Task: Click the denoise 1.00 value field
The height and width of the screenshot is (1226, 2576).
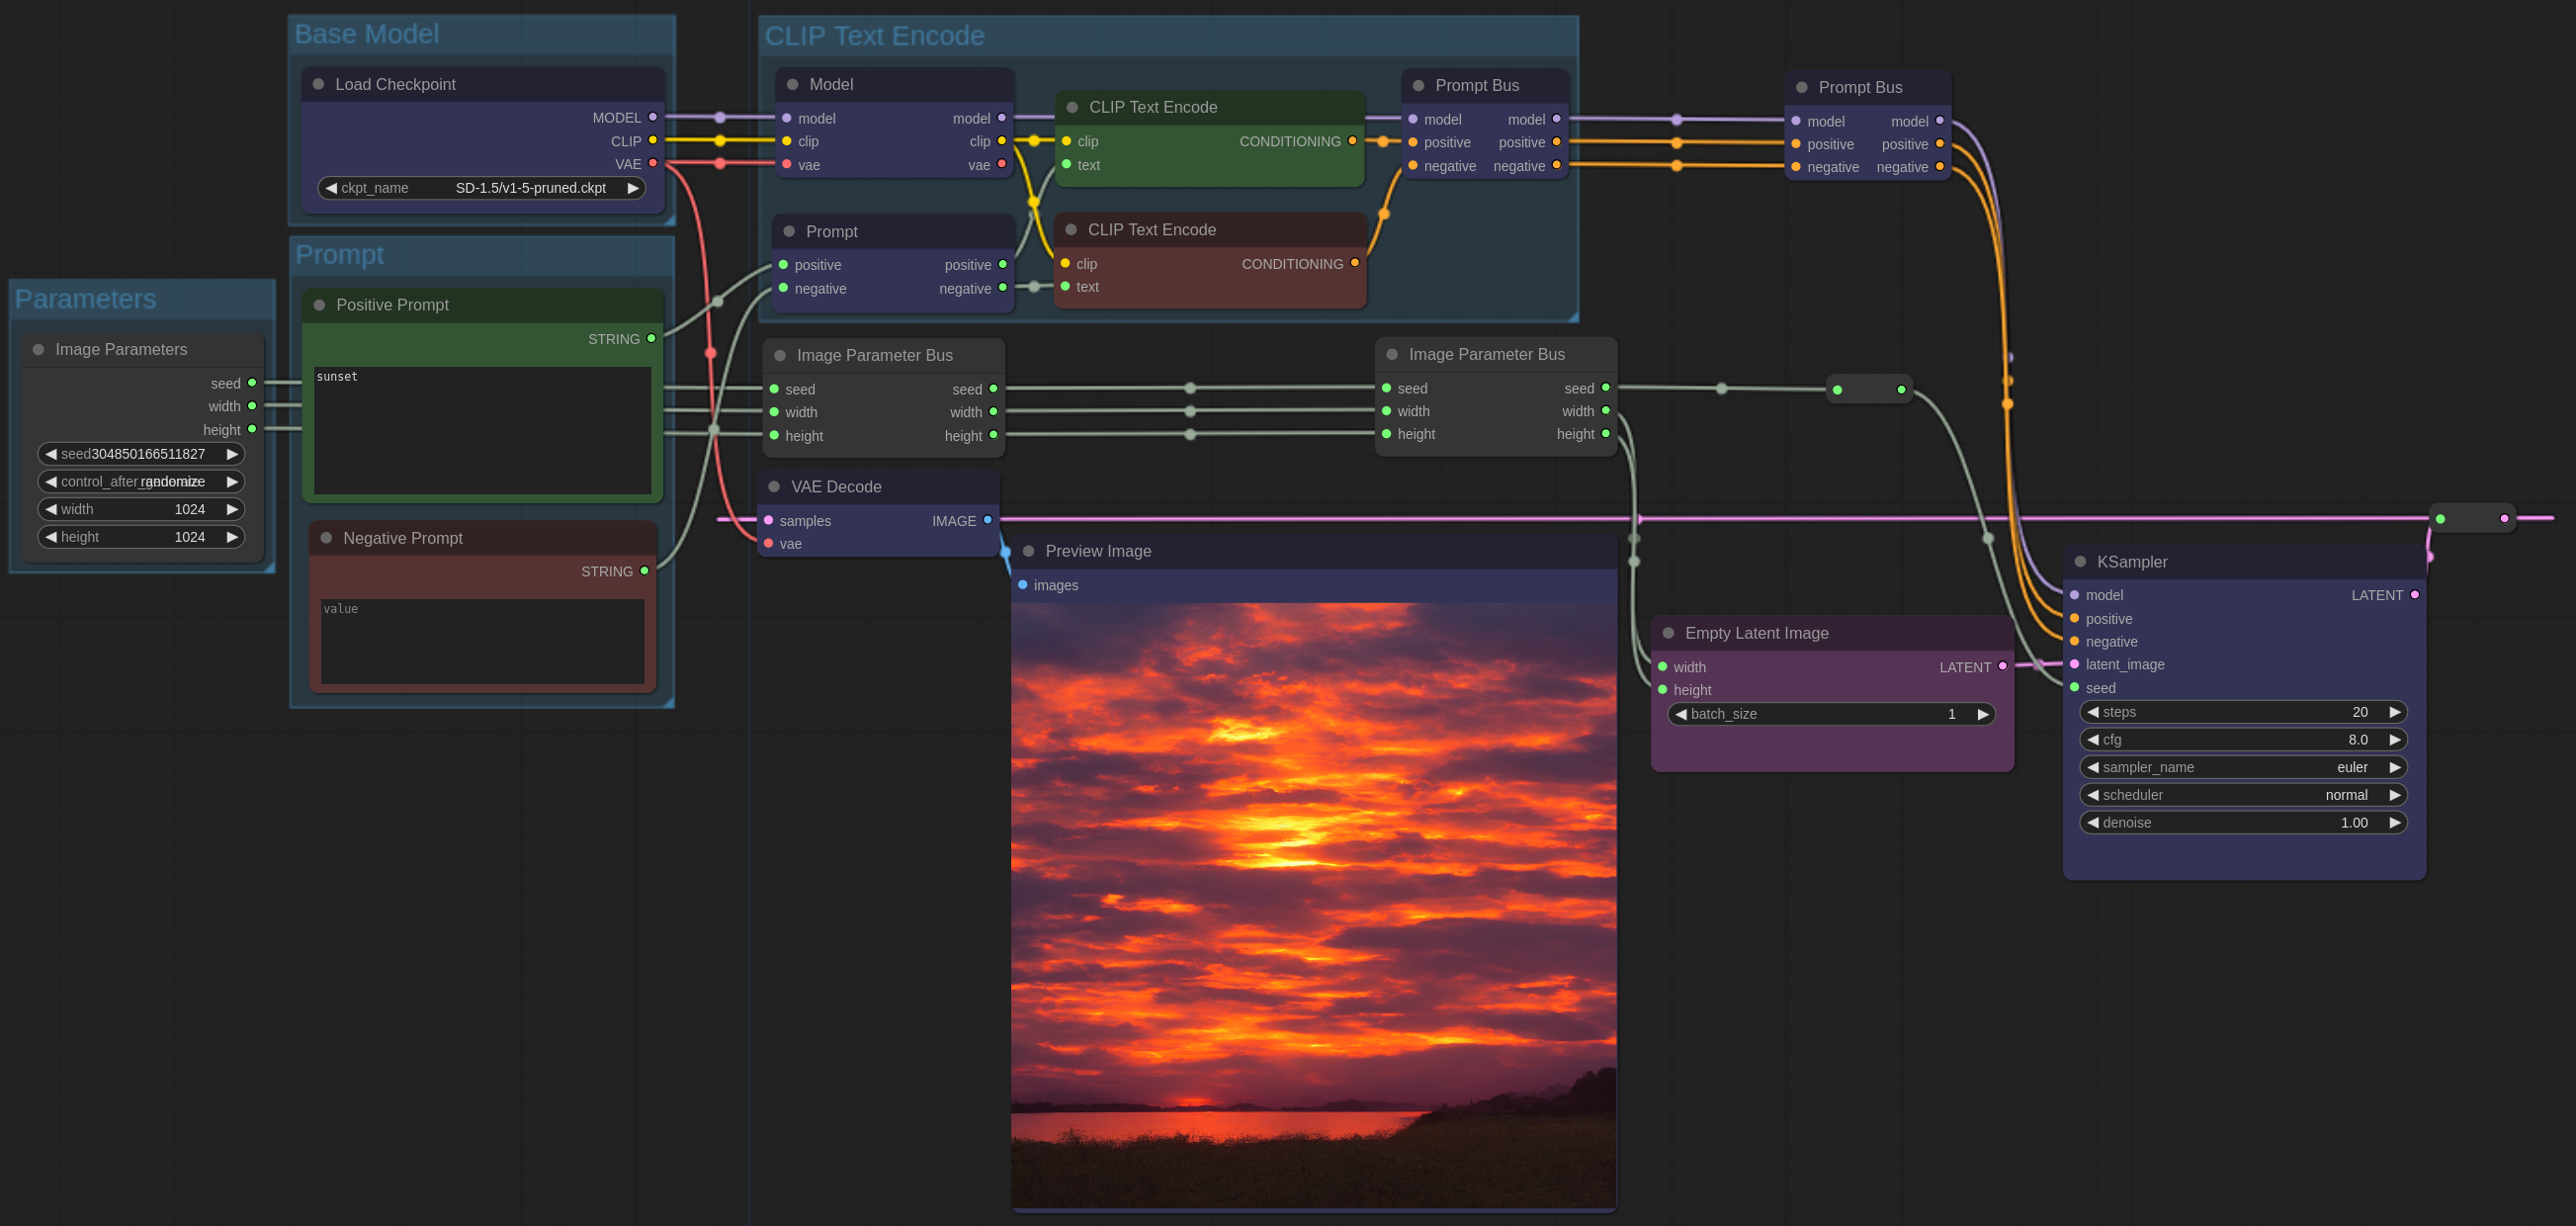Action: pos(2242,822)
